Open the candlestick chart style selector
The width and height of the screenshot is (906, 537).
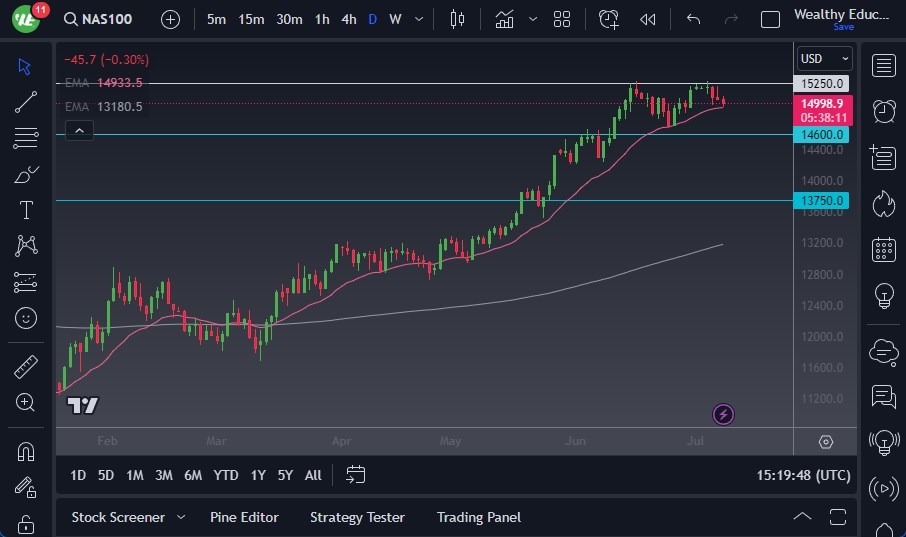click(x=457, y=19)
